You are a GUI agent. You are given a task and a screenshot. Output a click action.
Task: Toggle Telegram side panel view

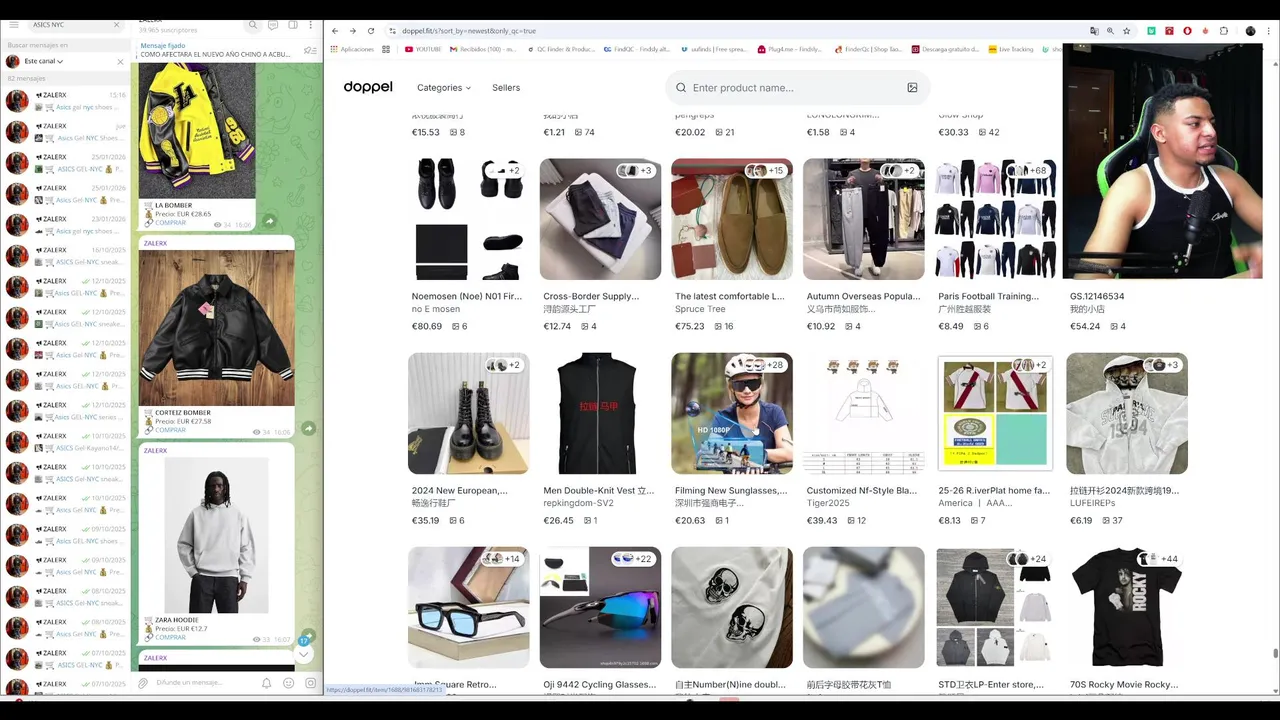(x=292, y=25)
